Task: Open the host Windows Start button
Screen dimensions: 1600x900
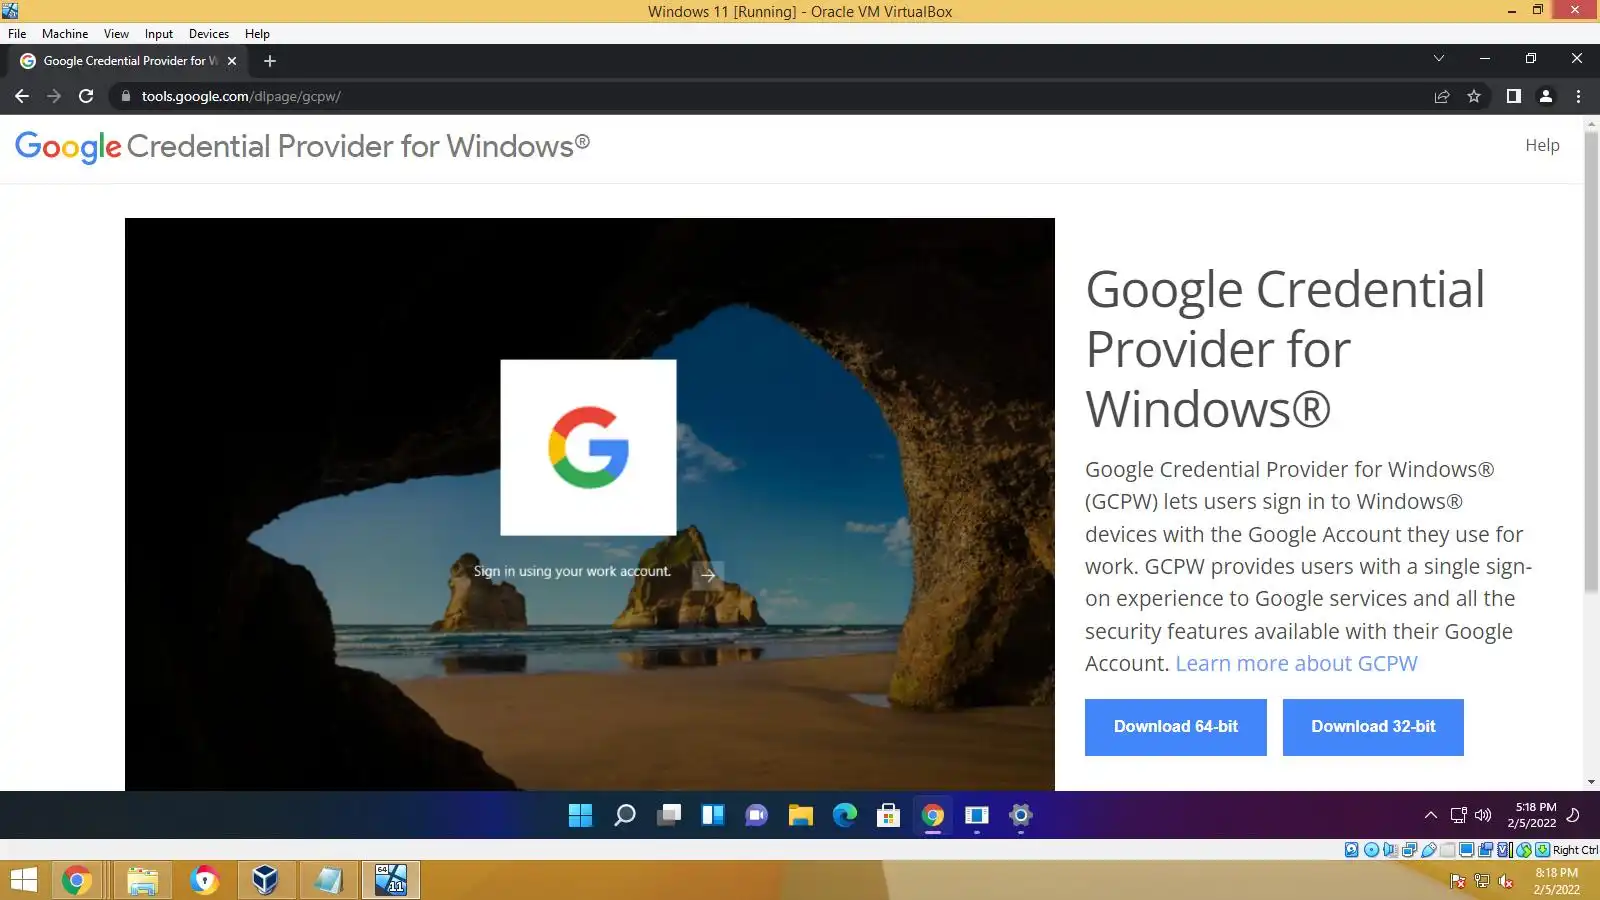Action: (23, 880)
